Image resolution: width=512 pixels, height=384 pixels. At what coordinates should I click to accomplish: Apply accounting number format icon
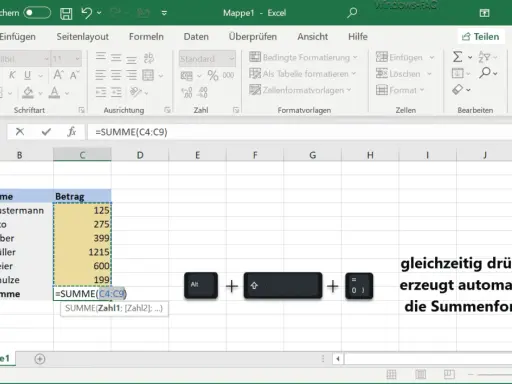tap(187, 76)
